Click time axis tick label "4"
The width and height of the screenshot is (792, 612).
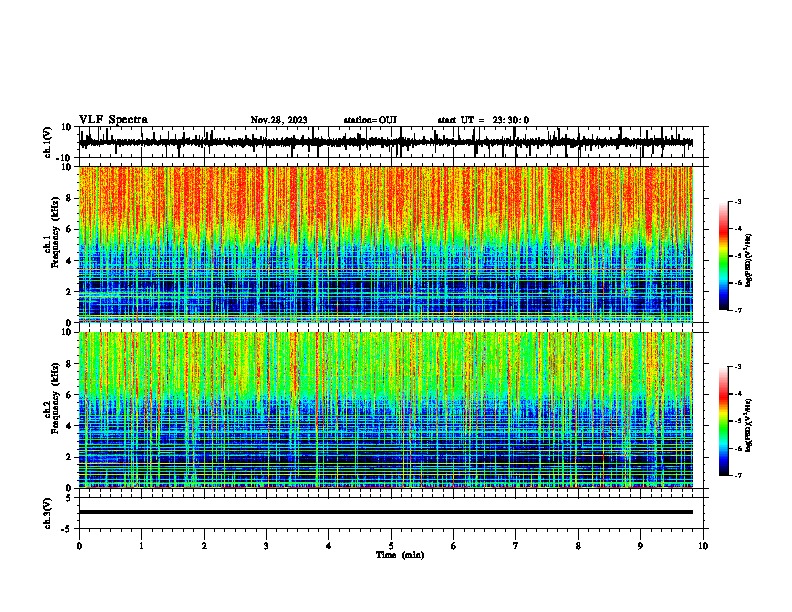click(x=329, y=546)
